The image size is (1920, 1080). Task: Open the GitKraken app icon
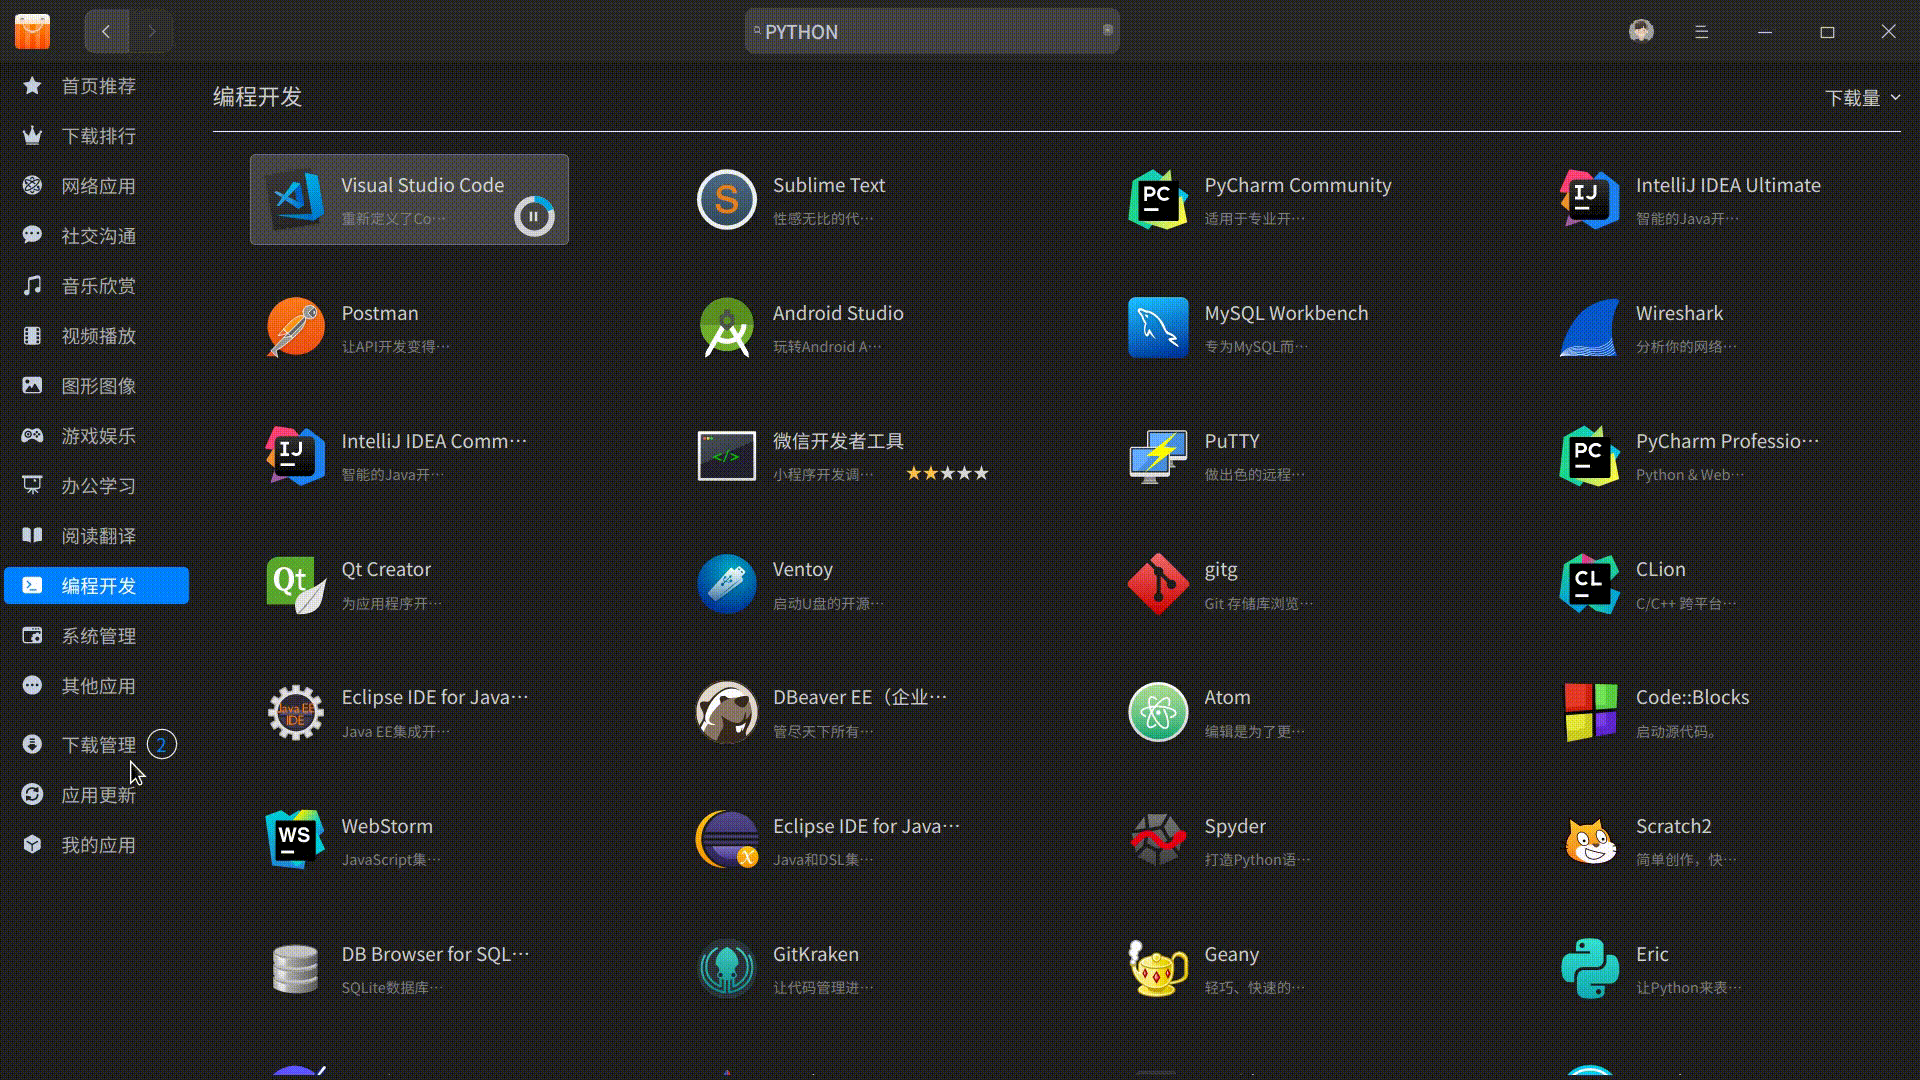pyautogui.click(x=727, y=969)
